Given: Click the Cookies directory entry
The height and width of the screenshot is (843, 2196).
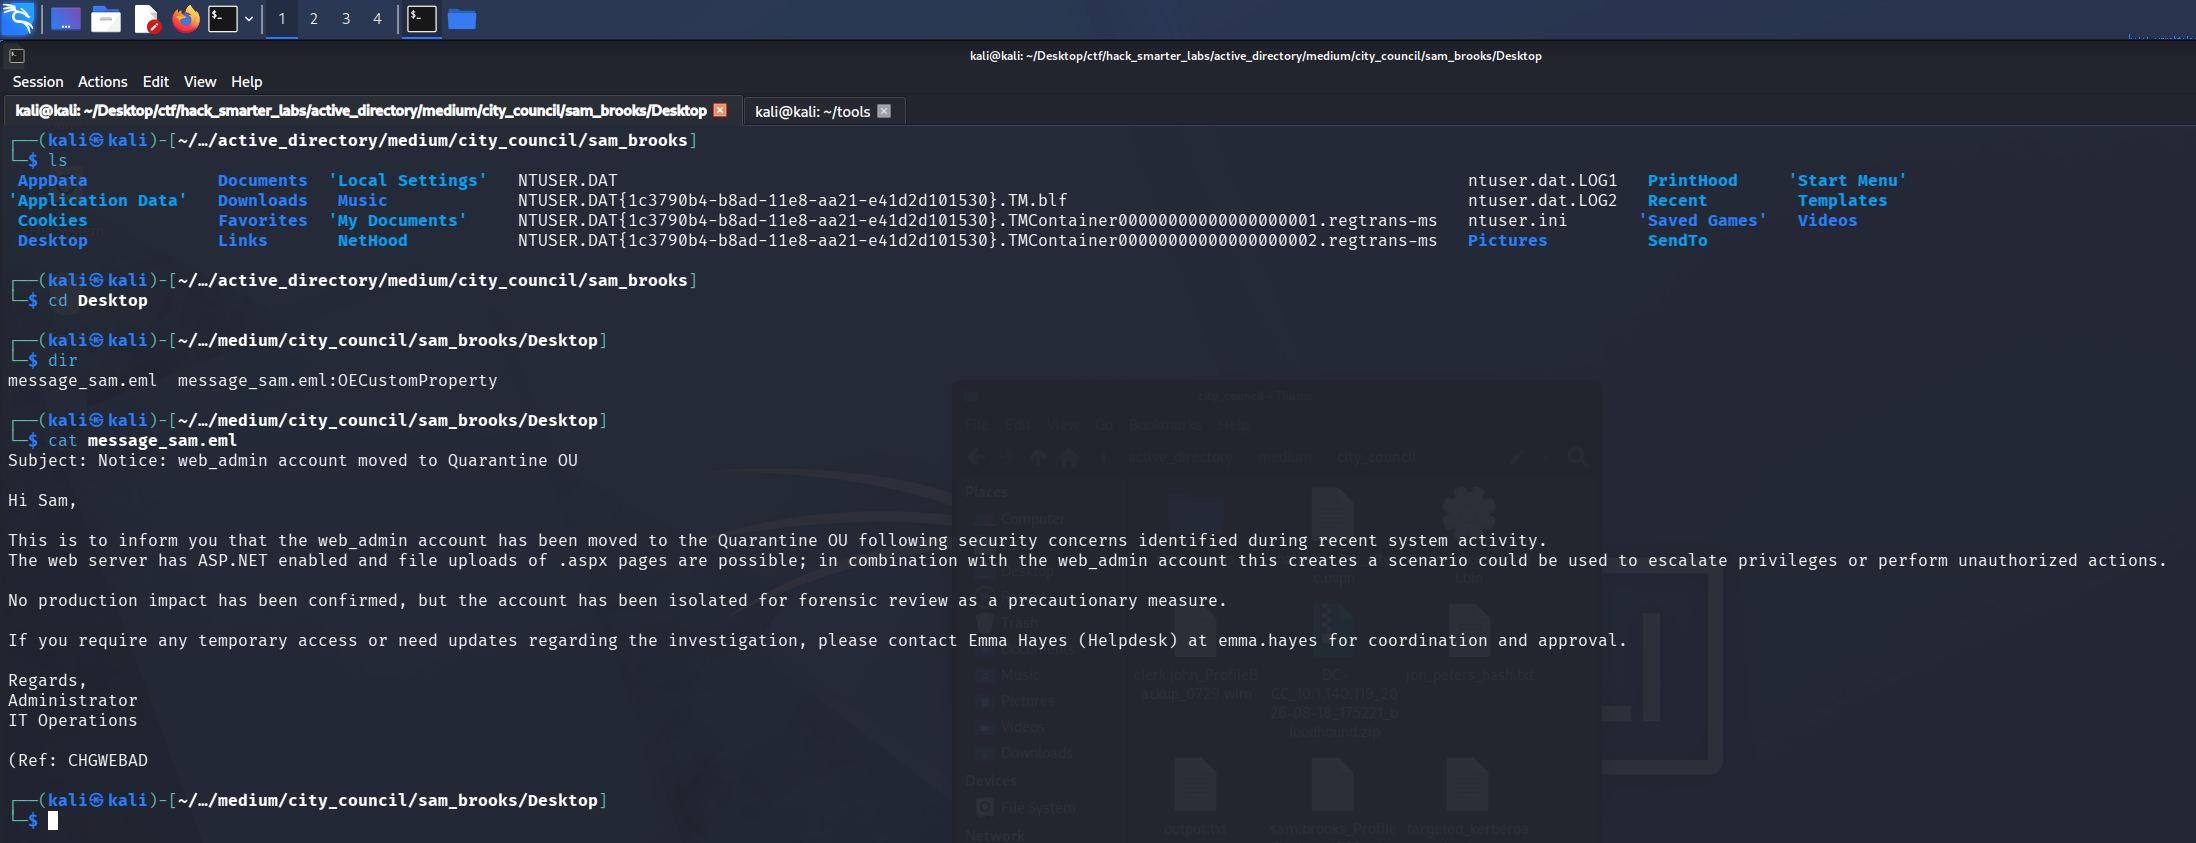Looking at the screenshot, I should pyautogui.click(x=53, y=221).
